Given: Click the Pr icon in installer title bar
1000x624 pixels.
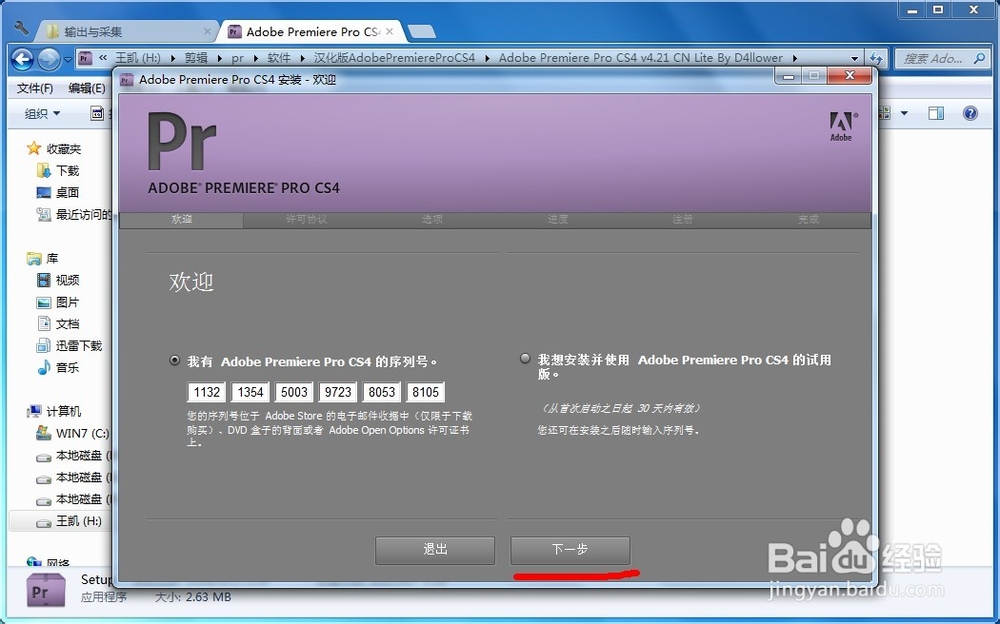Looking at the screenshot, I should click(128, 80).
